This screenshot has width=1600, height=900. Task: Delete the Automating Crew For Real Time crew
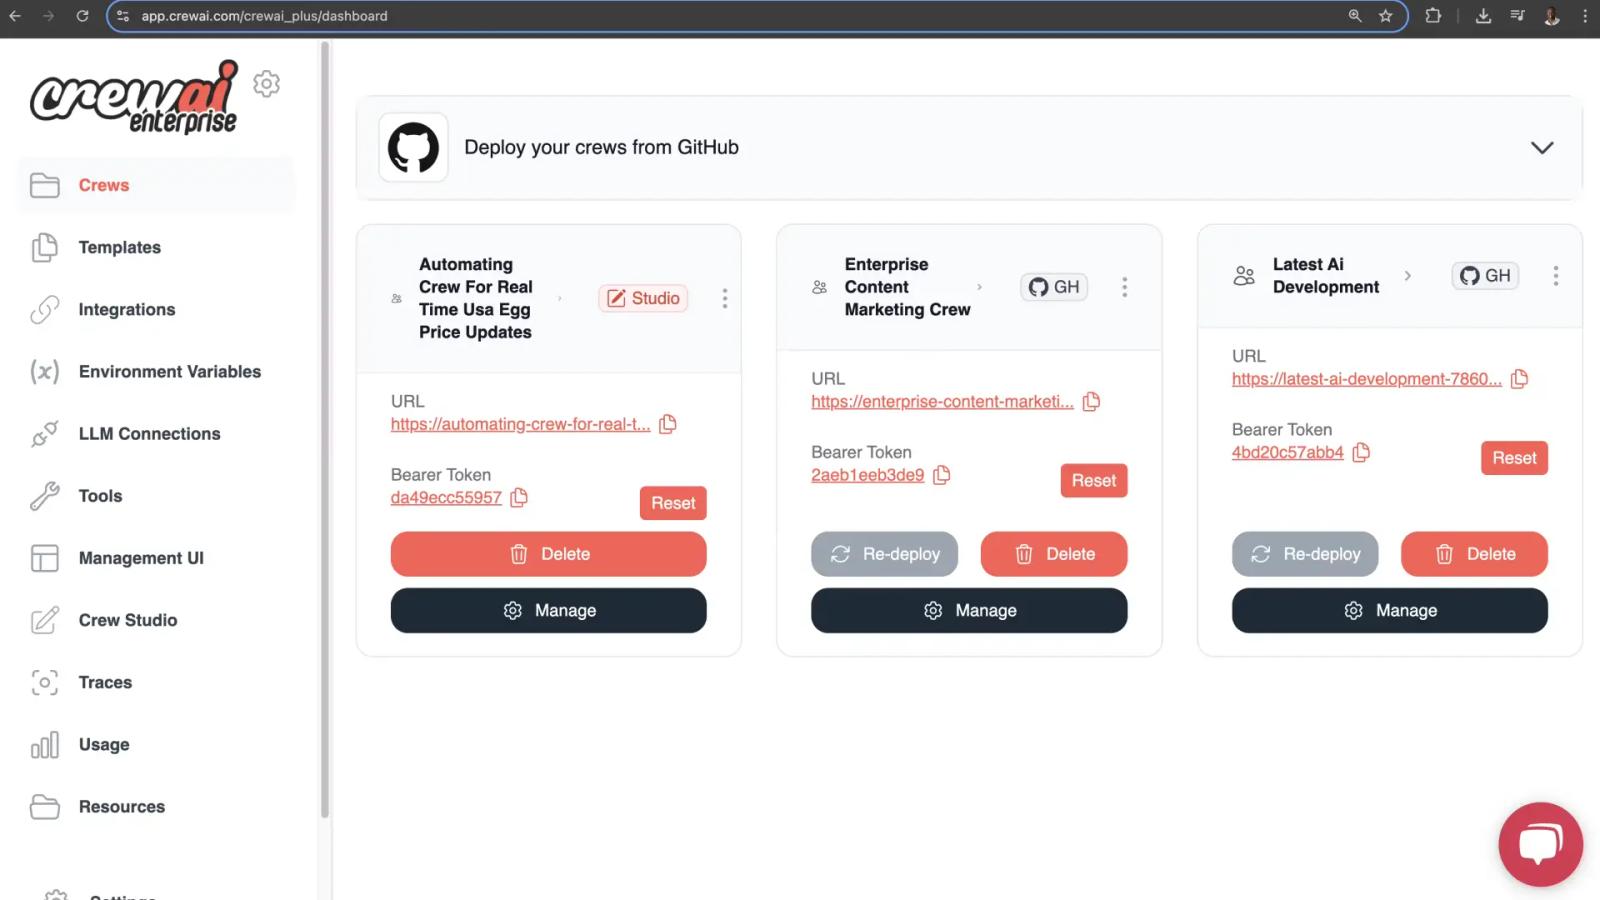[x=548, y=554]
